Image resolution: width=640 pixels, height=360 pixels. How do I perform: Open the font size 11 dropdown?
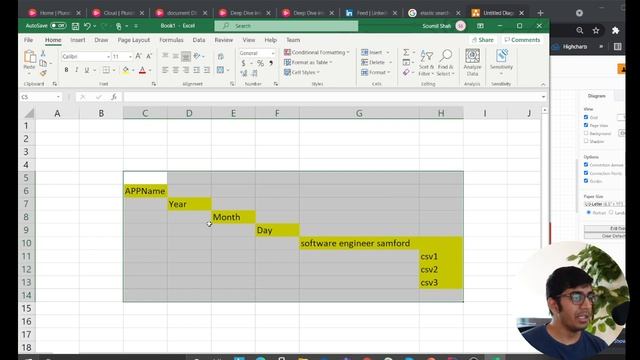point(130,56)
